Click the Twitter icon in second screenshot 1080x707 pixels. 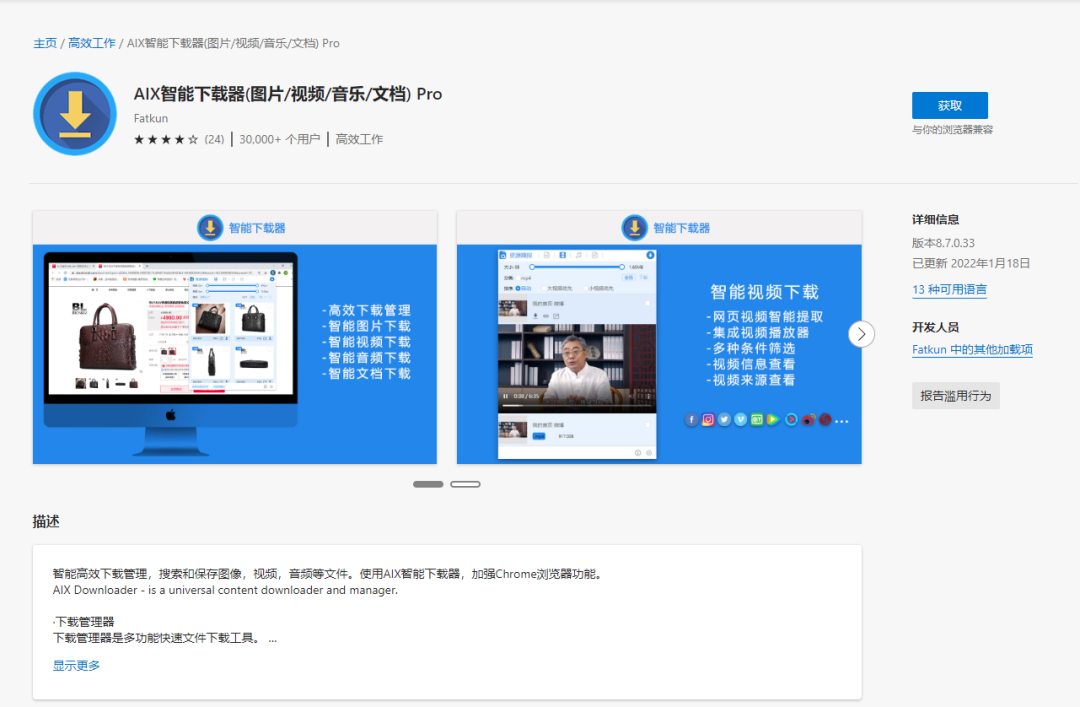click(724, 420)
